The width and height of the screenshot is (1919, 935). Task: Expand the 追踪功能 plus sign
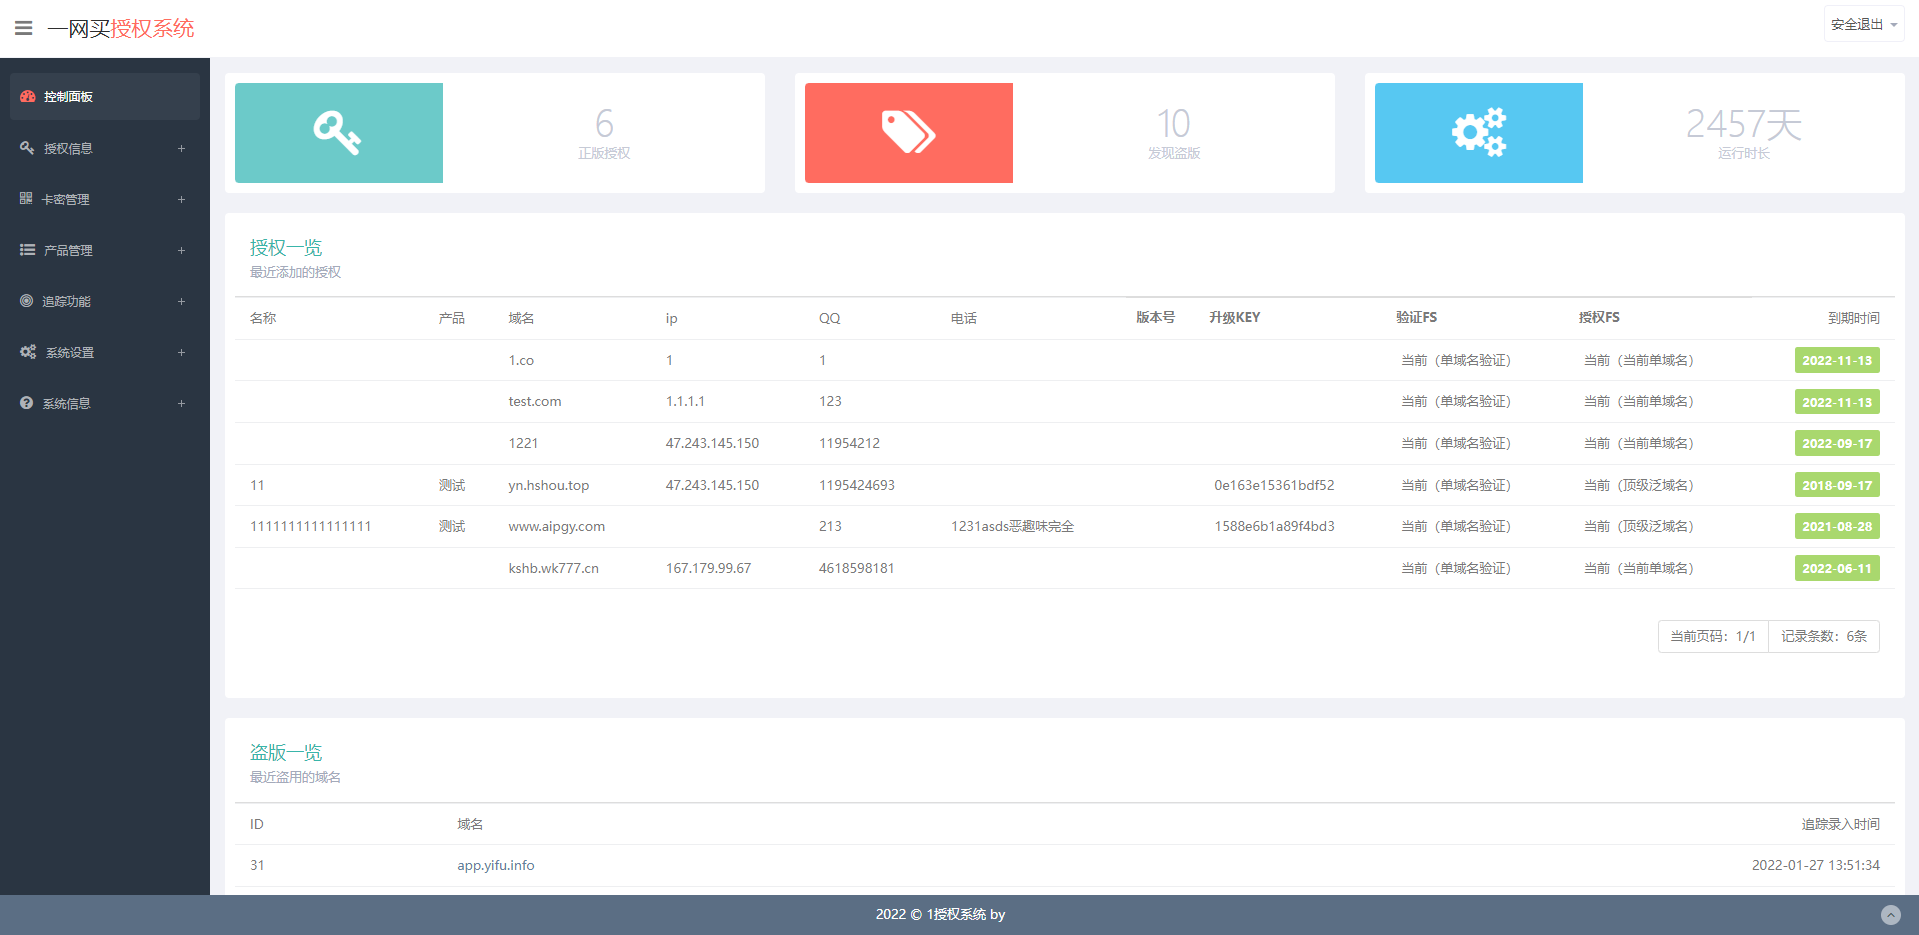coord(181,301)
